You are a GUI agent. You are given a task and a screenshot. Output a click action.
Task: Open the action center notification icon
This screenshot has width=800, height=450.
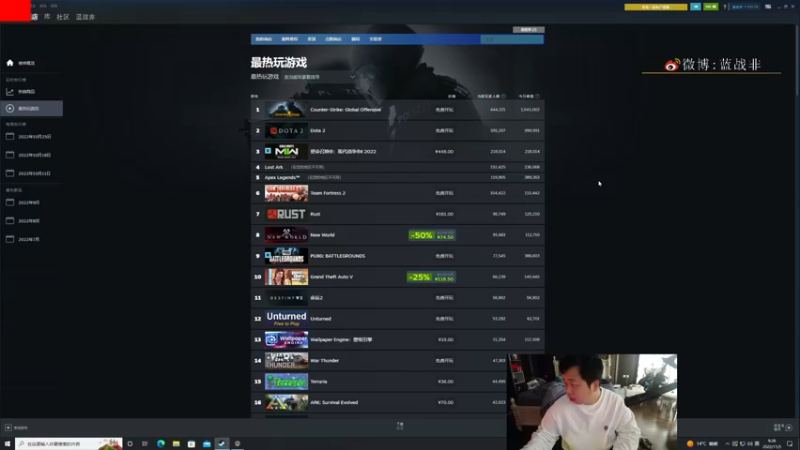pos(790,444)
